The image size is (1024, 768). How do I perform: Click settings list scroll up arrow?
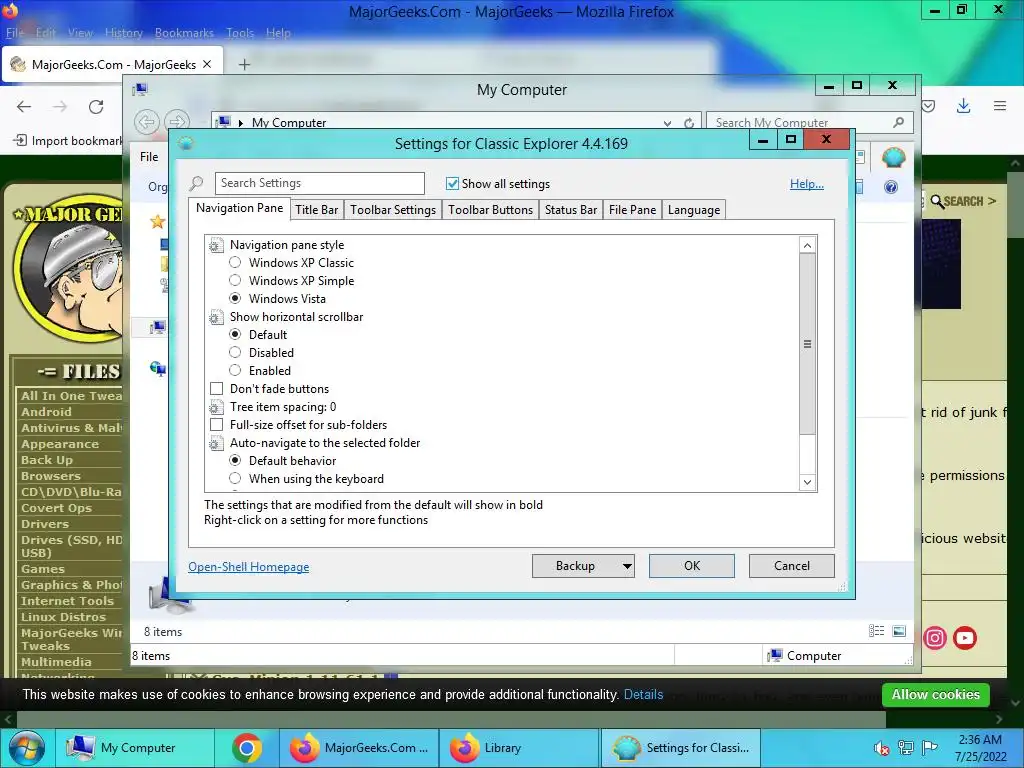(x=807, y=246)
